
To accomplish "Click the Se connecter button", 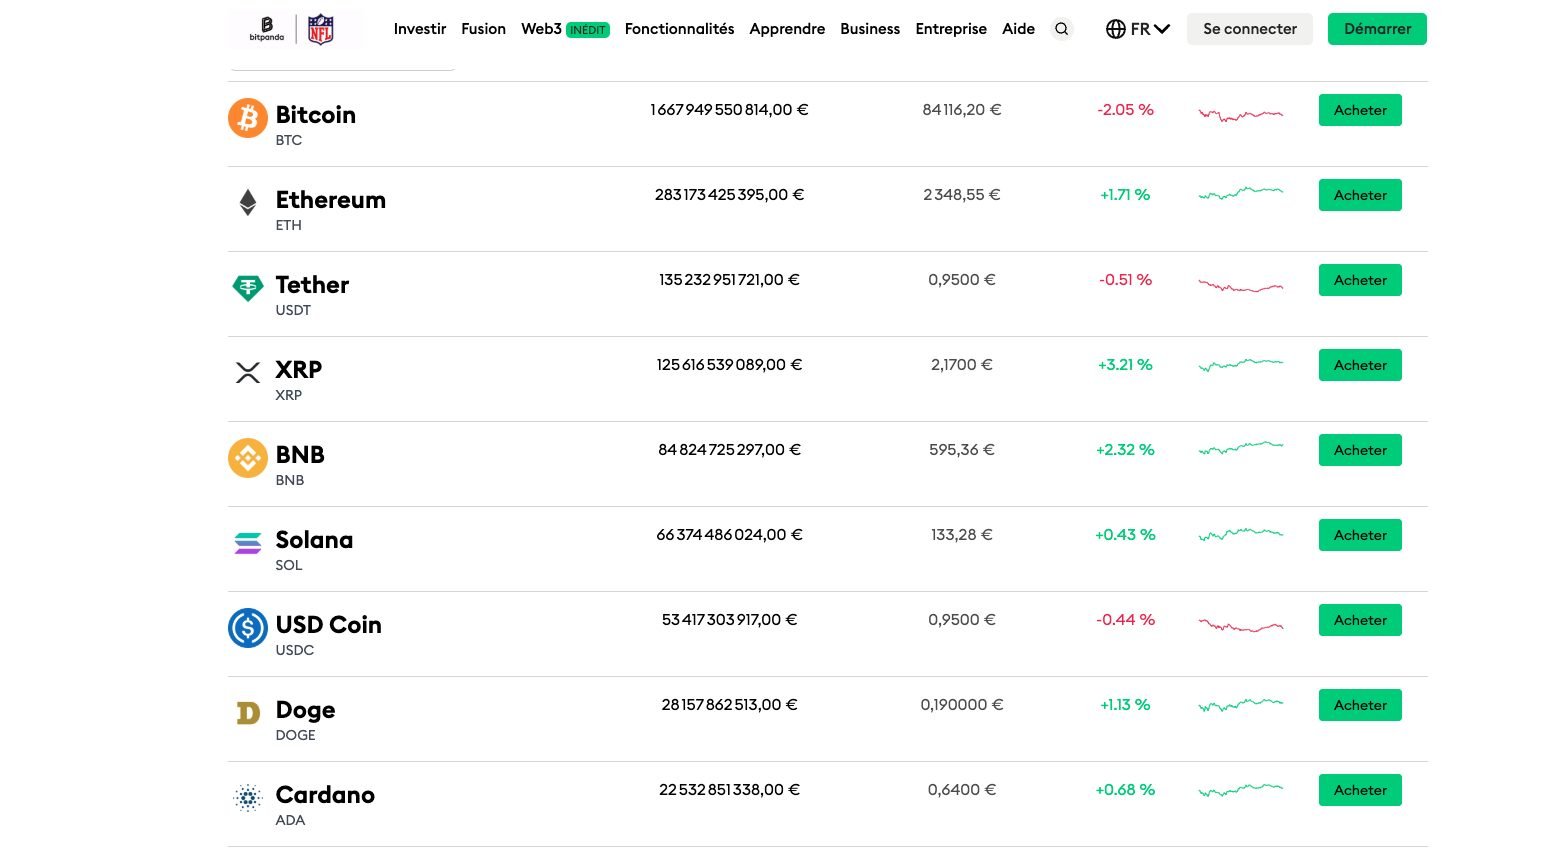I will (1250, 29).
